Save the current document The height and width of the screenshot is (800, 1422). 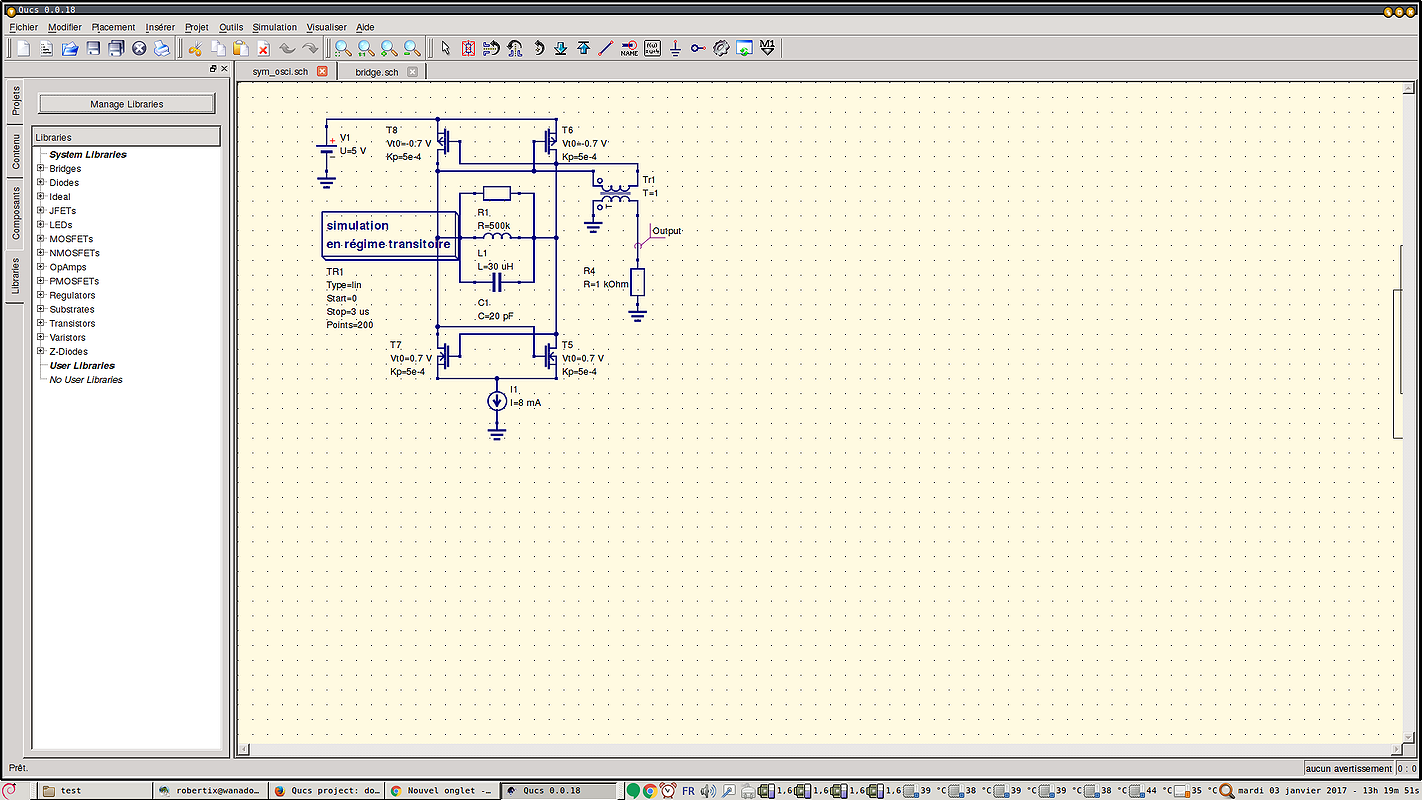click(x=93, y=48)
